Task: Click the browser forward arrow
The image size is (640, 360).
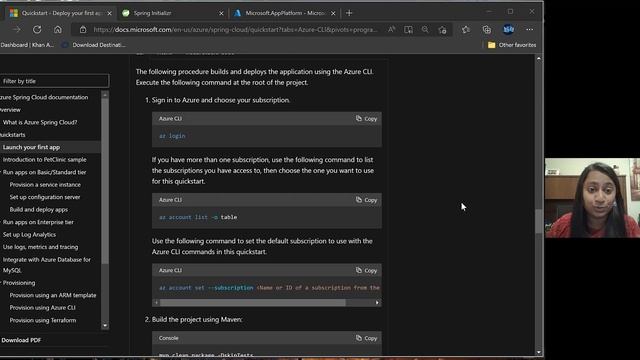Action: pyautogui.click(x=17, y=29)
